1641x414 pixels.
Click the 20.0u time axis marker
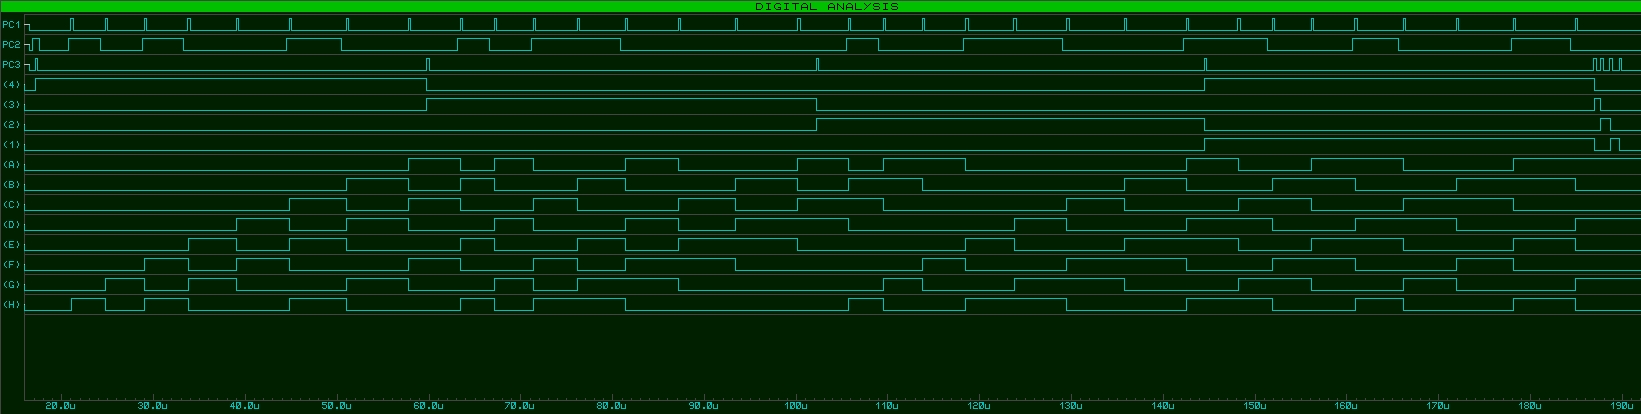60,406
